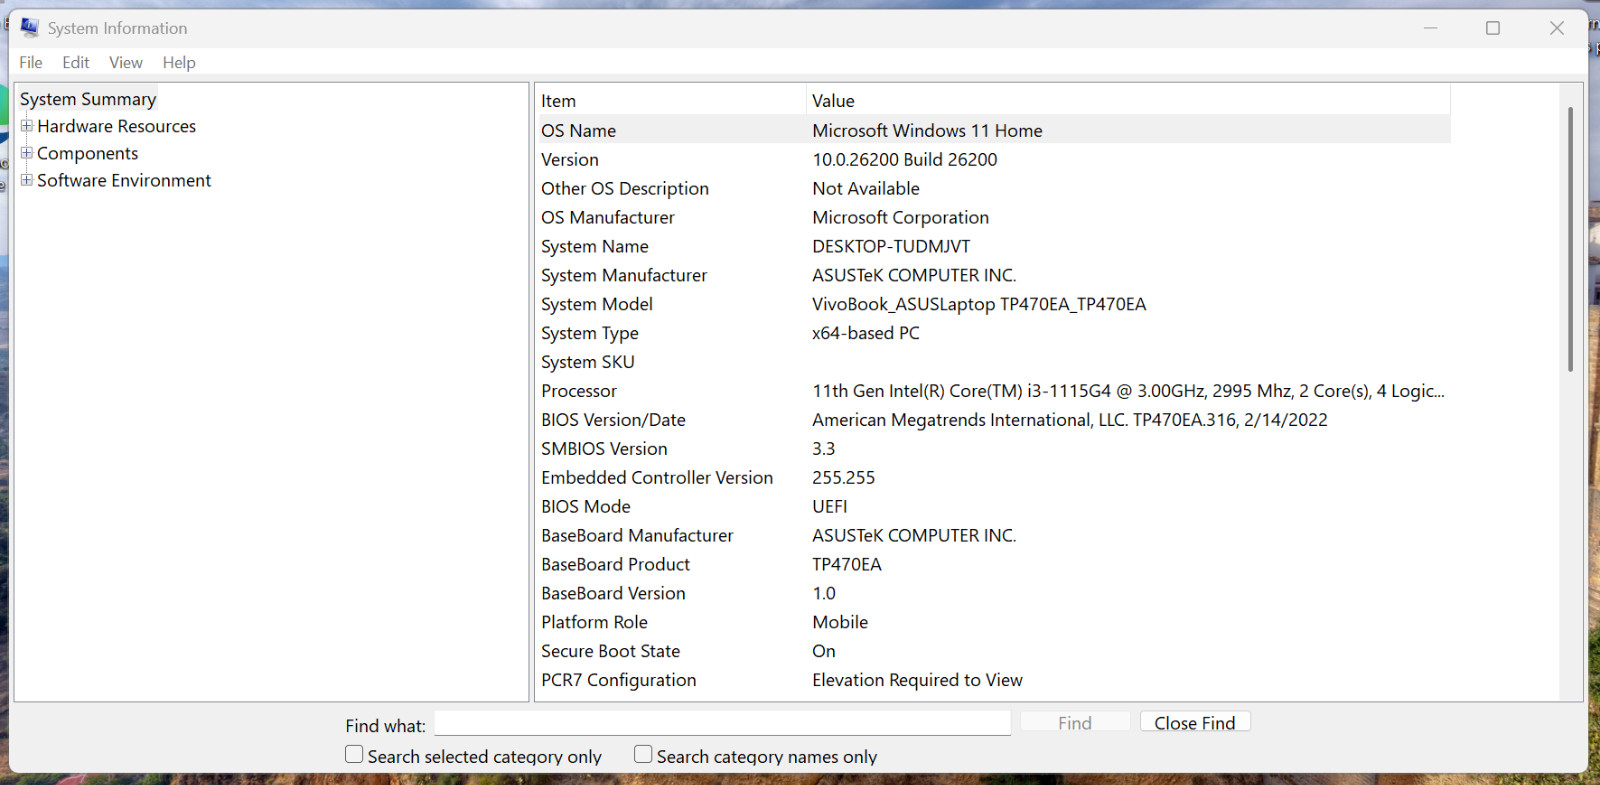Click the OS Manufacturer item
Screen dimensions: 1600x785
click(608, 217)
